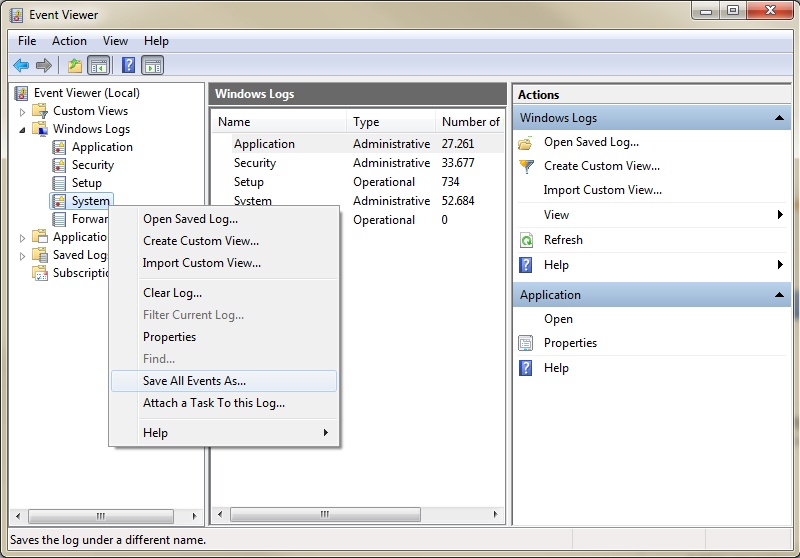Click the Number of Events column header
Image resolution: width=800 pixels, height=558 pixels.
tap(470, 122)
